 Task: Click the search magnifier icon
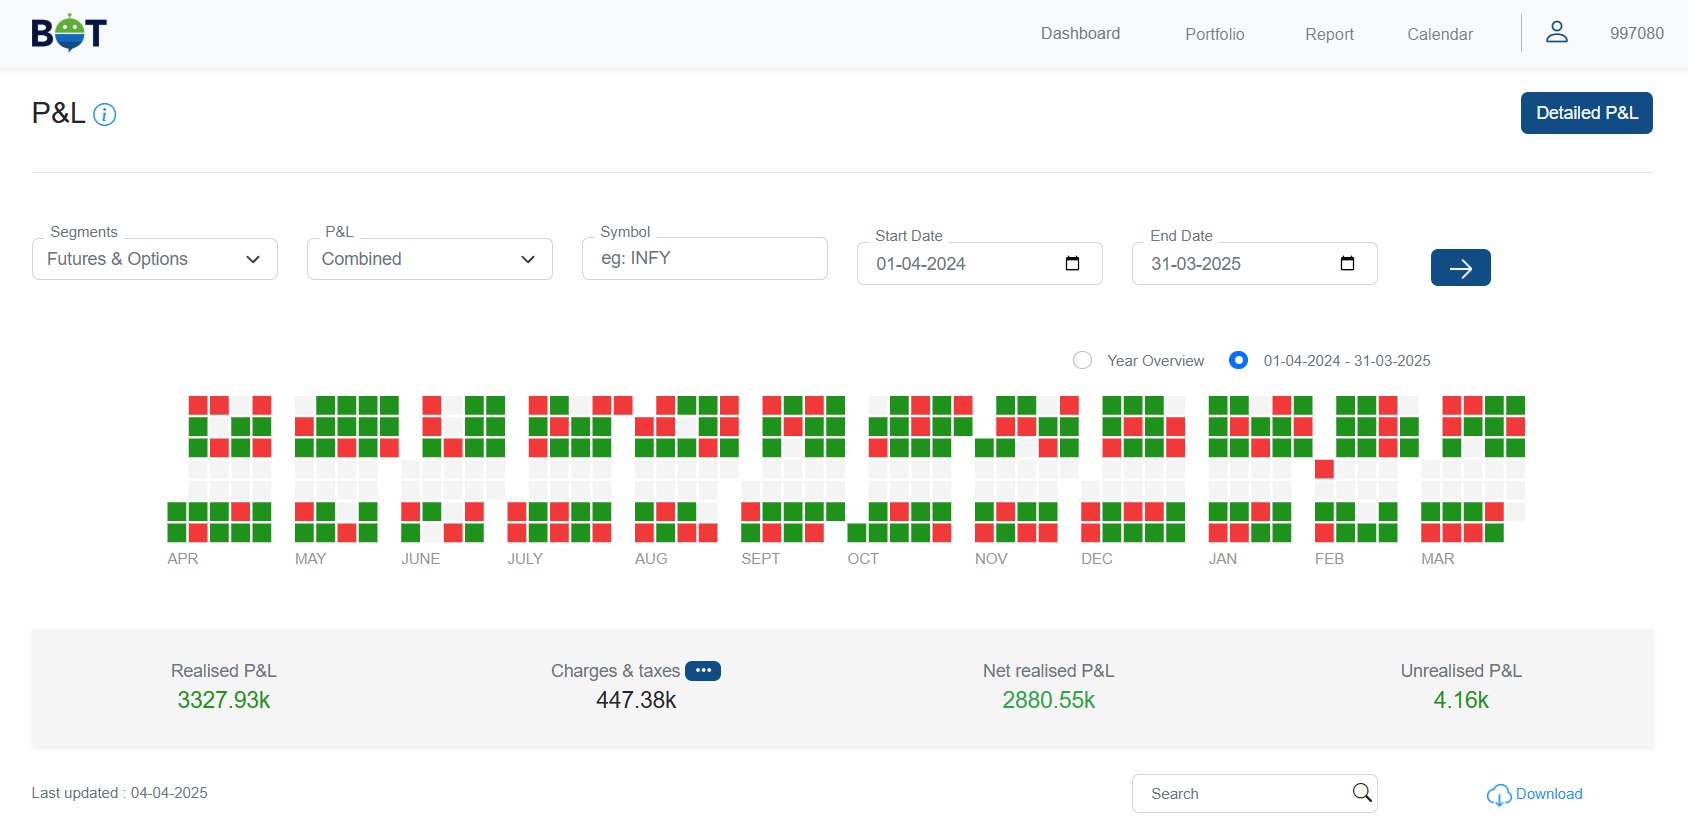coord(1361,793)
